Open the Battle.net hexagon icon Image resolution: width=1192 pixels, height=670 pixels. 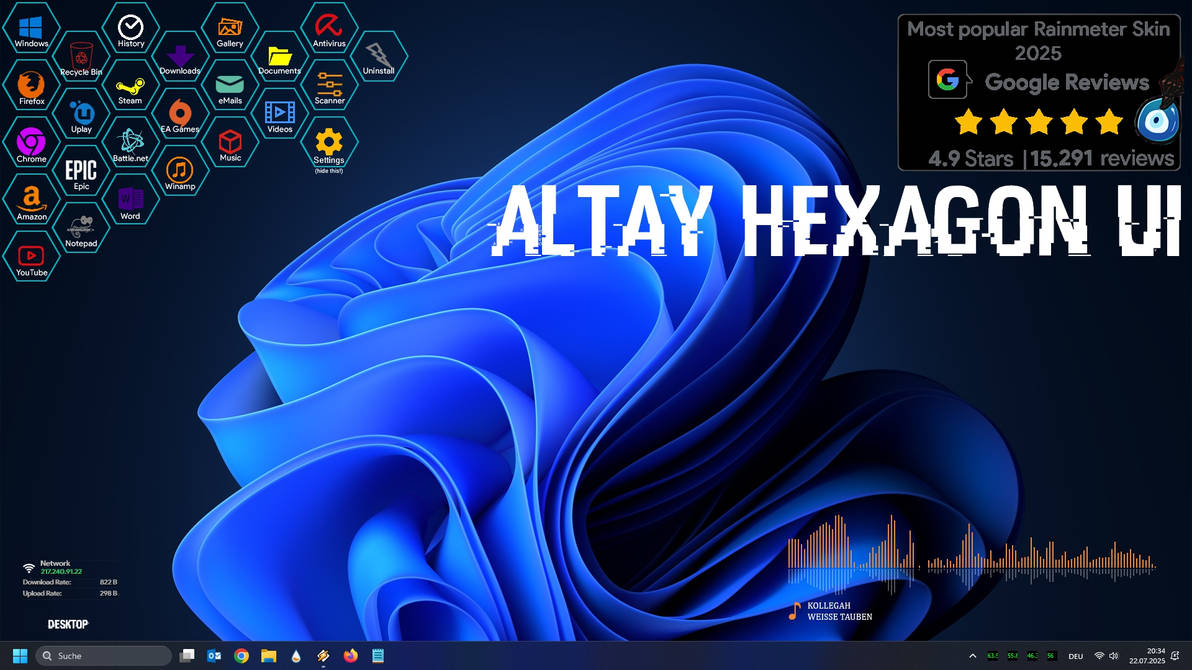point(131,138)
